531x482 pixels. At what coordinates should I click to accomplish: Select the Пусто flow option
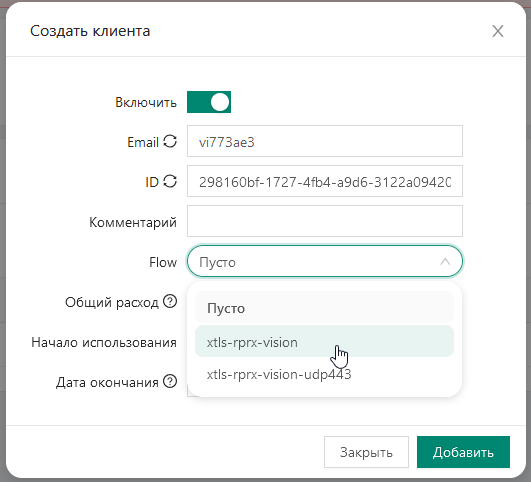coord(324,308)
